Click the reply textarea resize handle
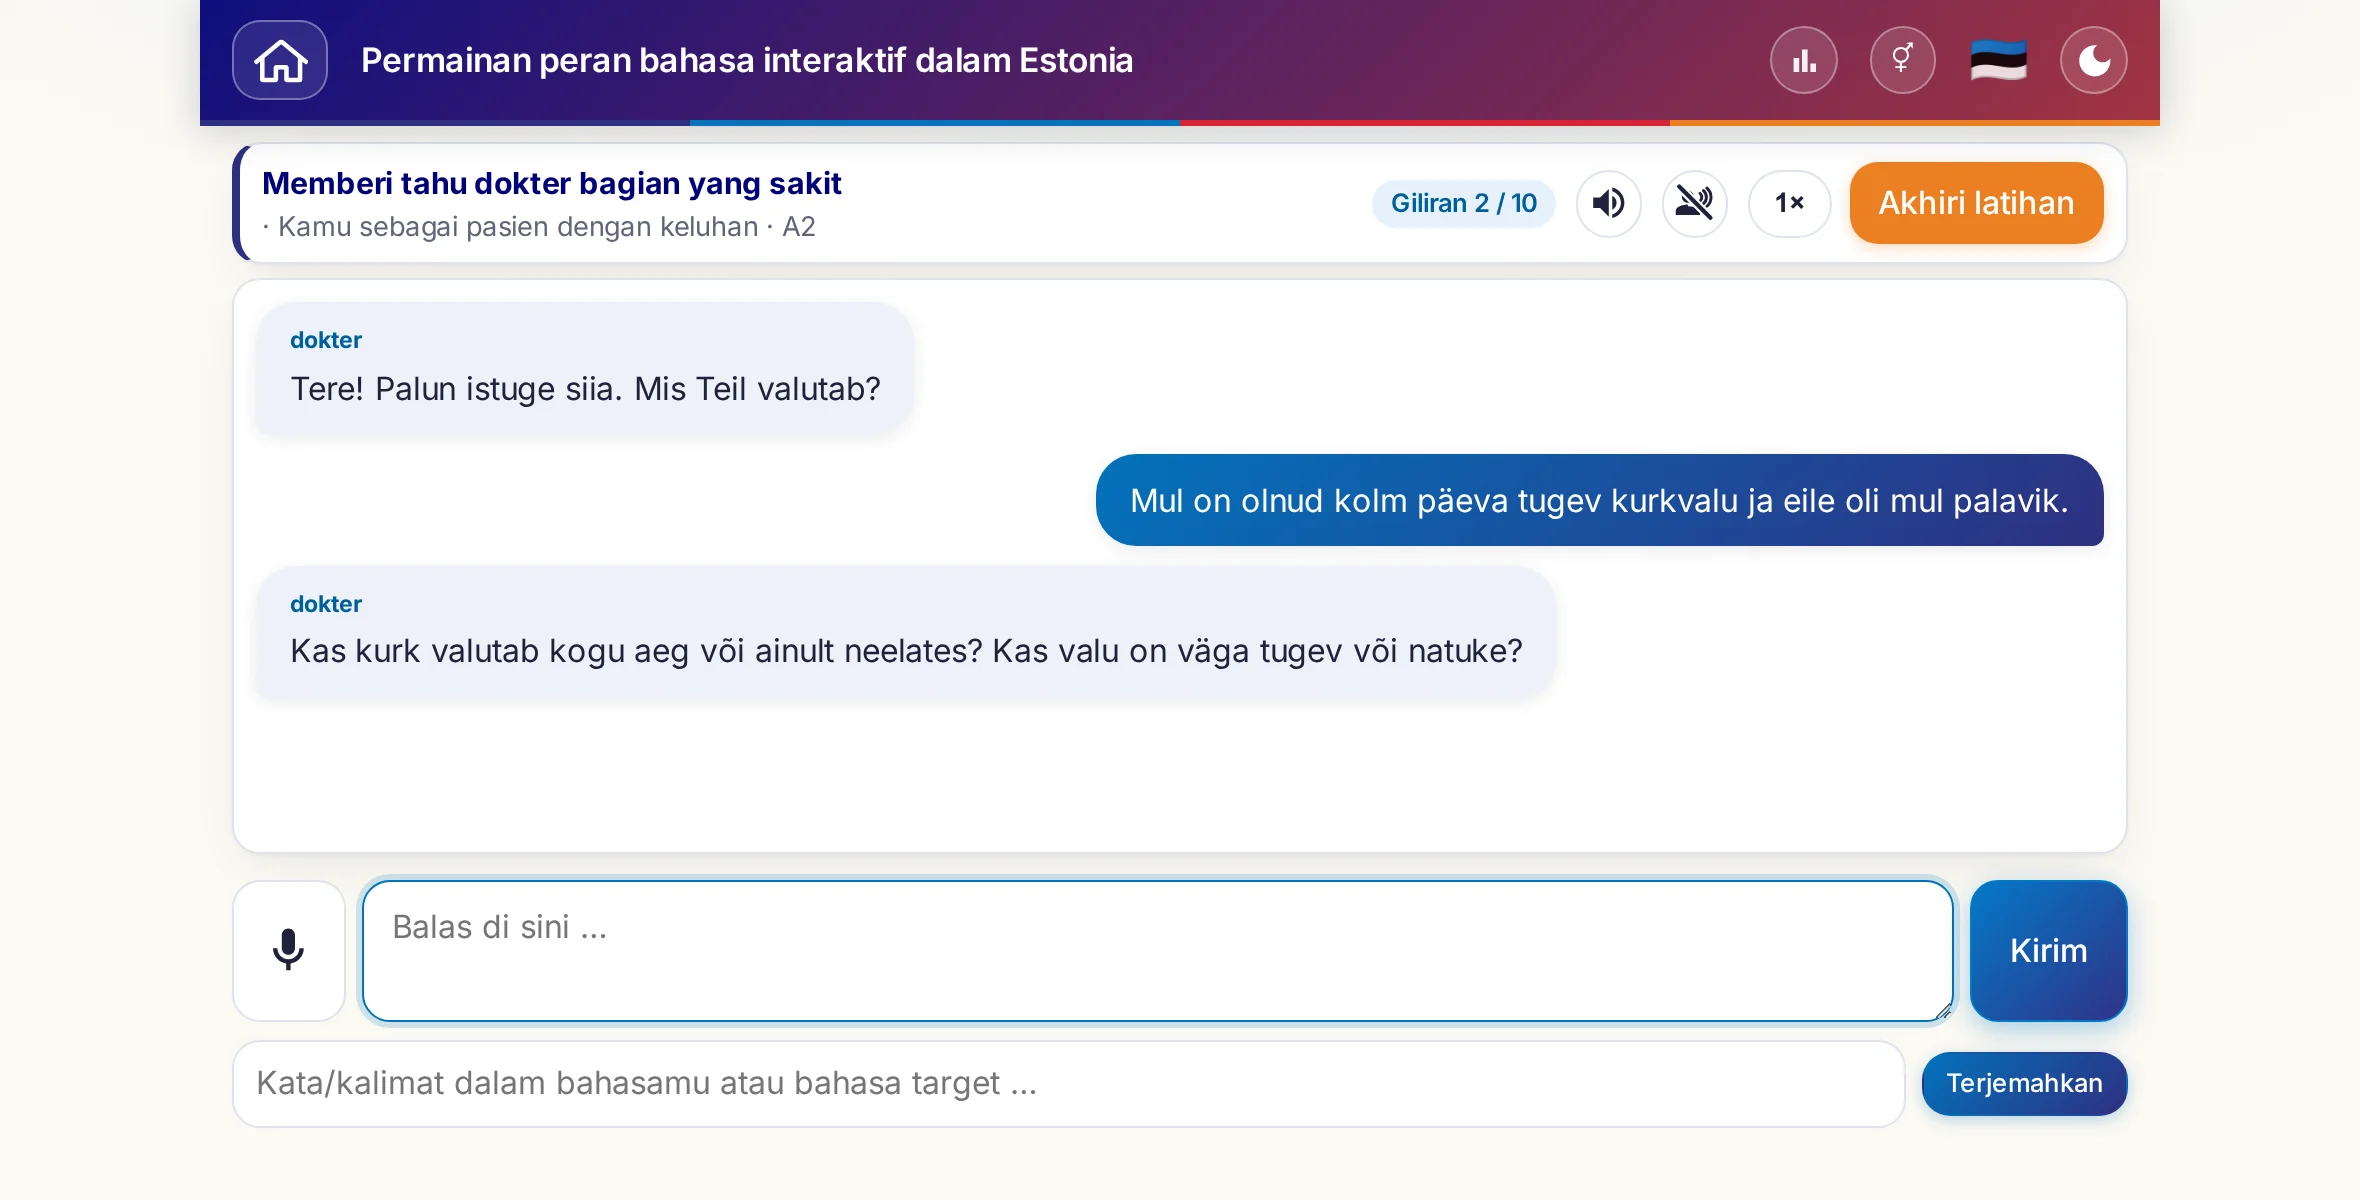Image resolution: width=2360 pixels, height=1200 pixels. [x=1942, y=1011]
